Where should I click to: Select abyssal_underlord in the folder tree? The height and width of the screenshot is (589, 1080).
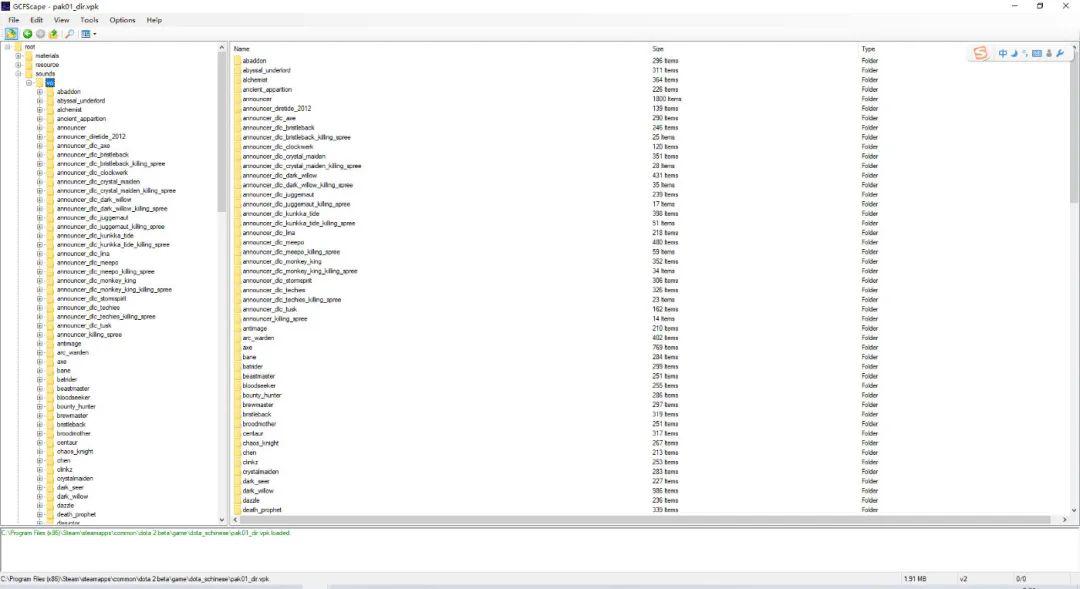81,101
